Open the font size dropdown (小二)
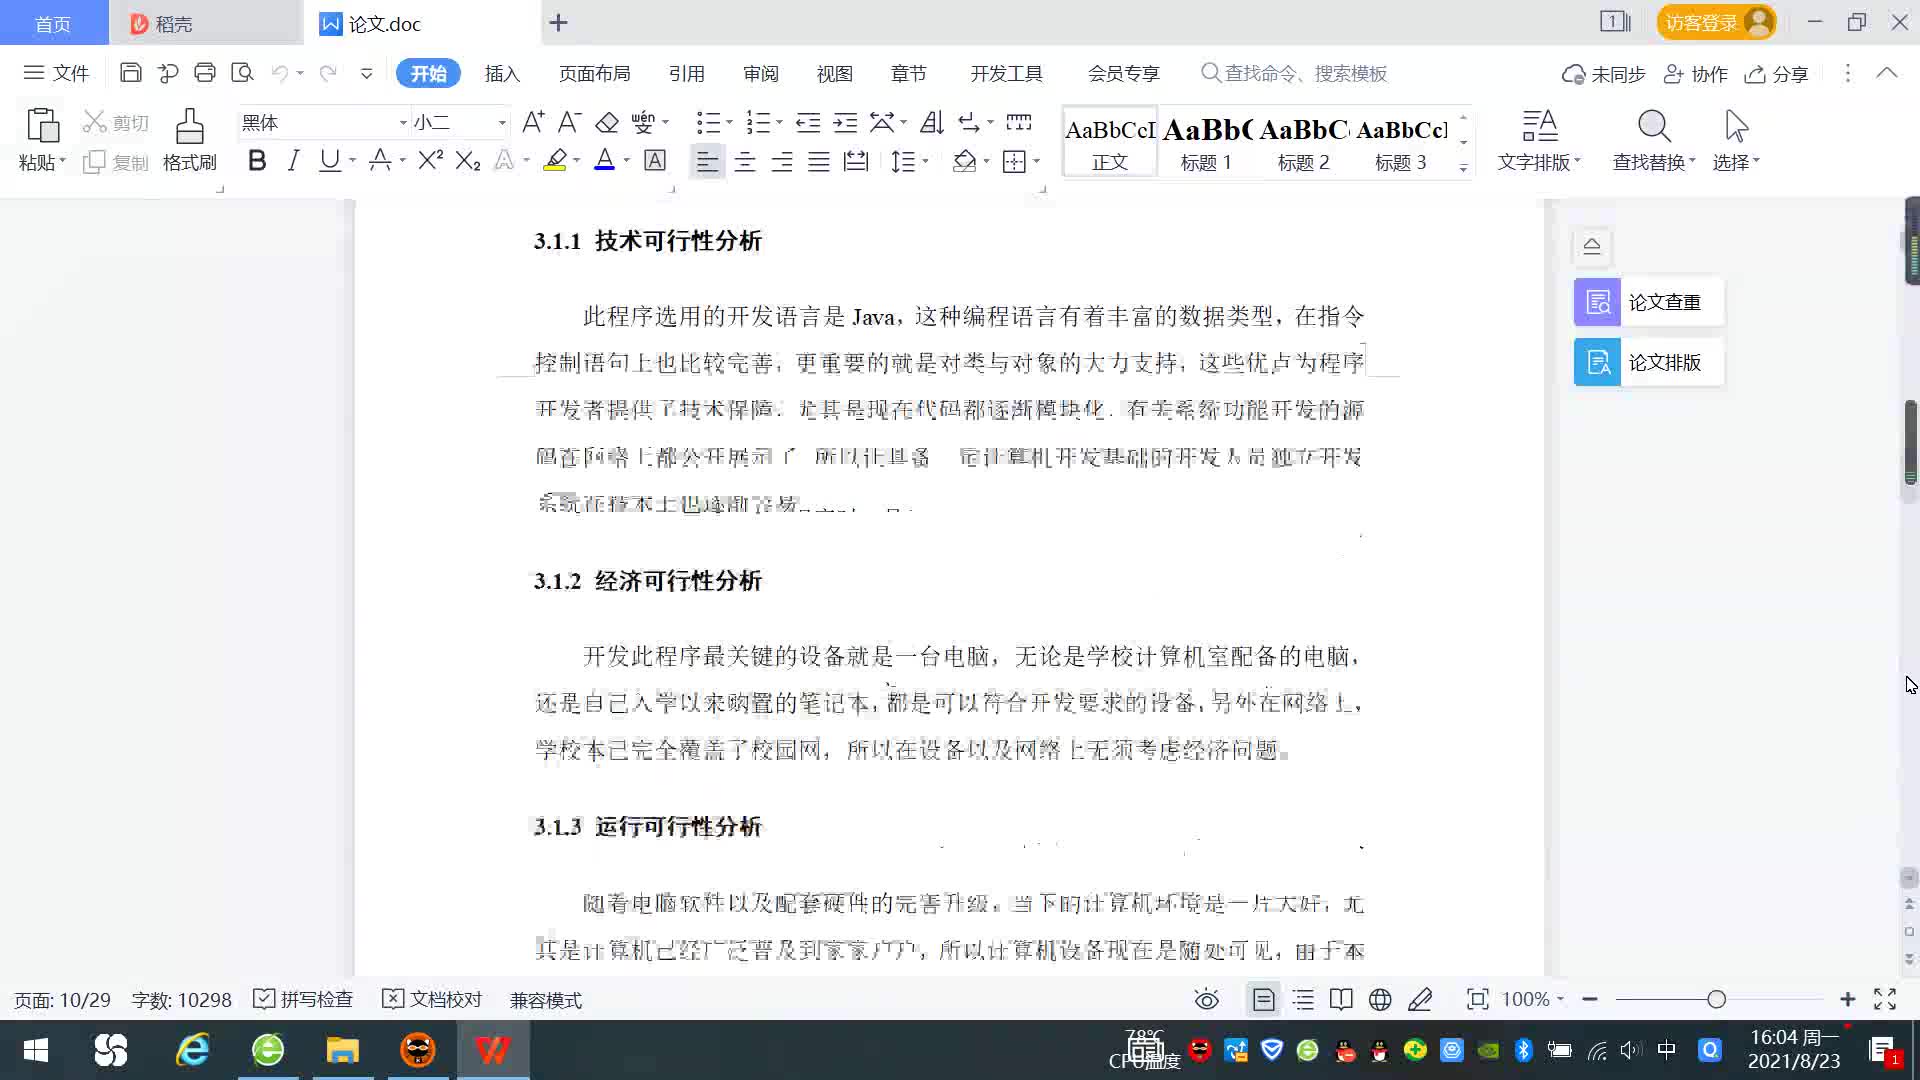 coord(502,122)
